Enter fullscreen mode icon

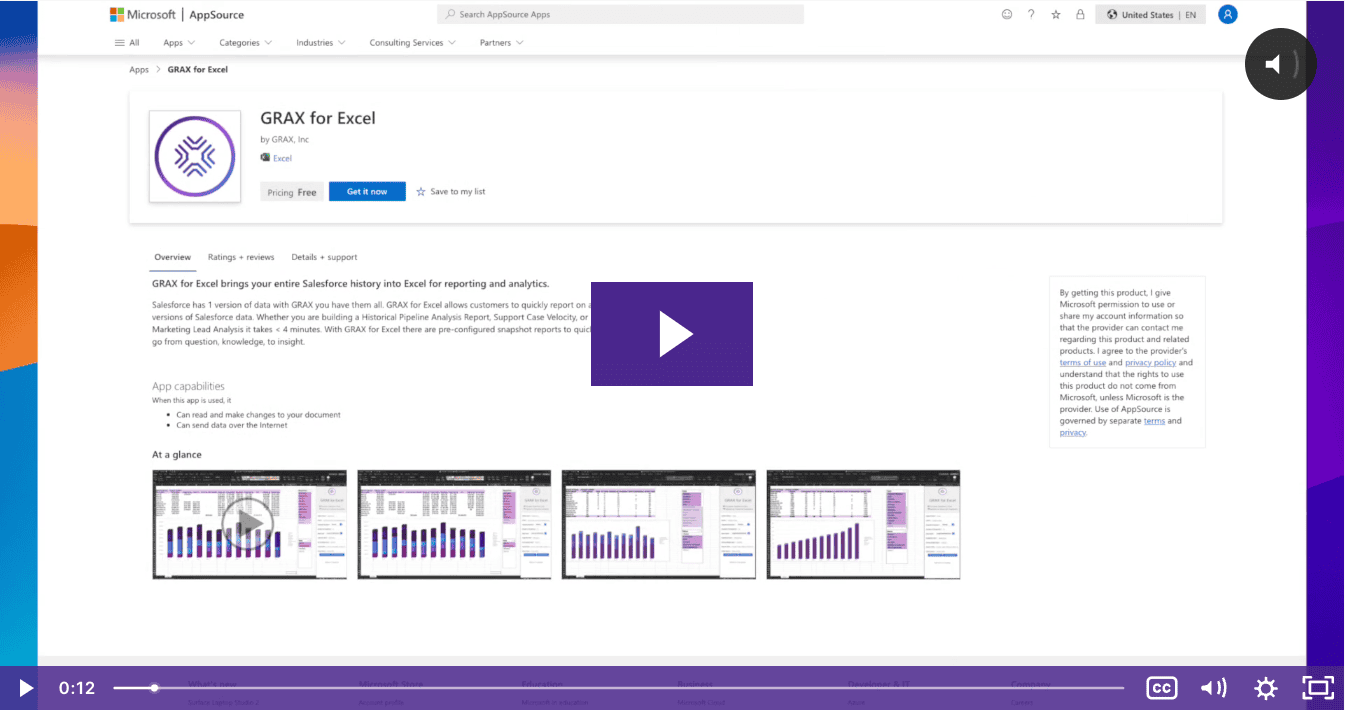click(x=1318, y=688)
